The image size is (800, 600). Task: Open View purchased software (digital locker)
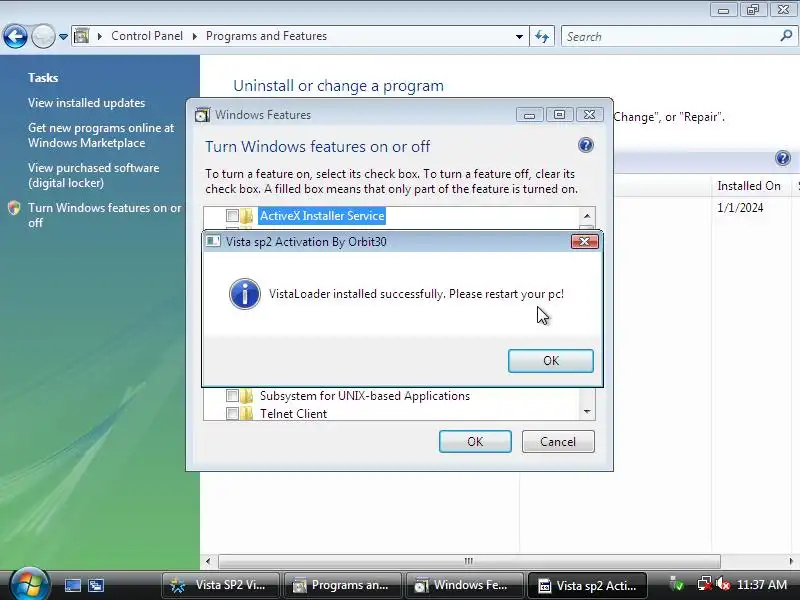click(94, 175)
